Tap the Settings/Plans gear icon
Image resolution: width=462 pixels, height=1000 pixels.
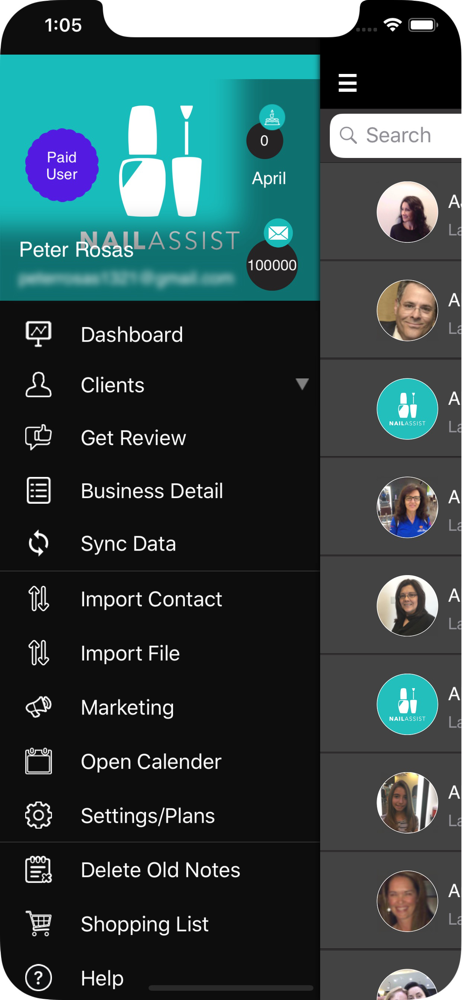pyautogui.click(x=38, y=815)
